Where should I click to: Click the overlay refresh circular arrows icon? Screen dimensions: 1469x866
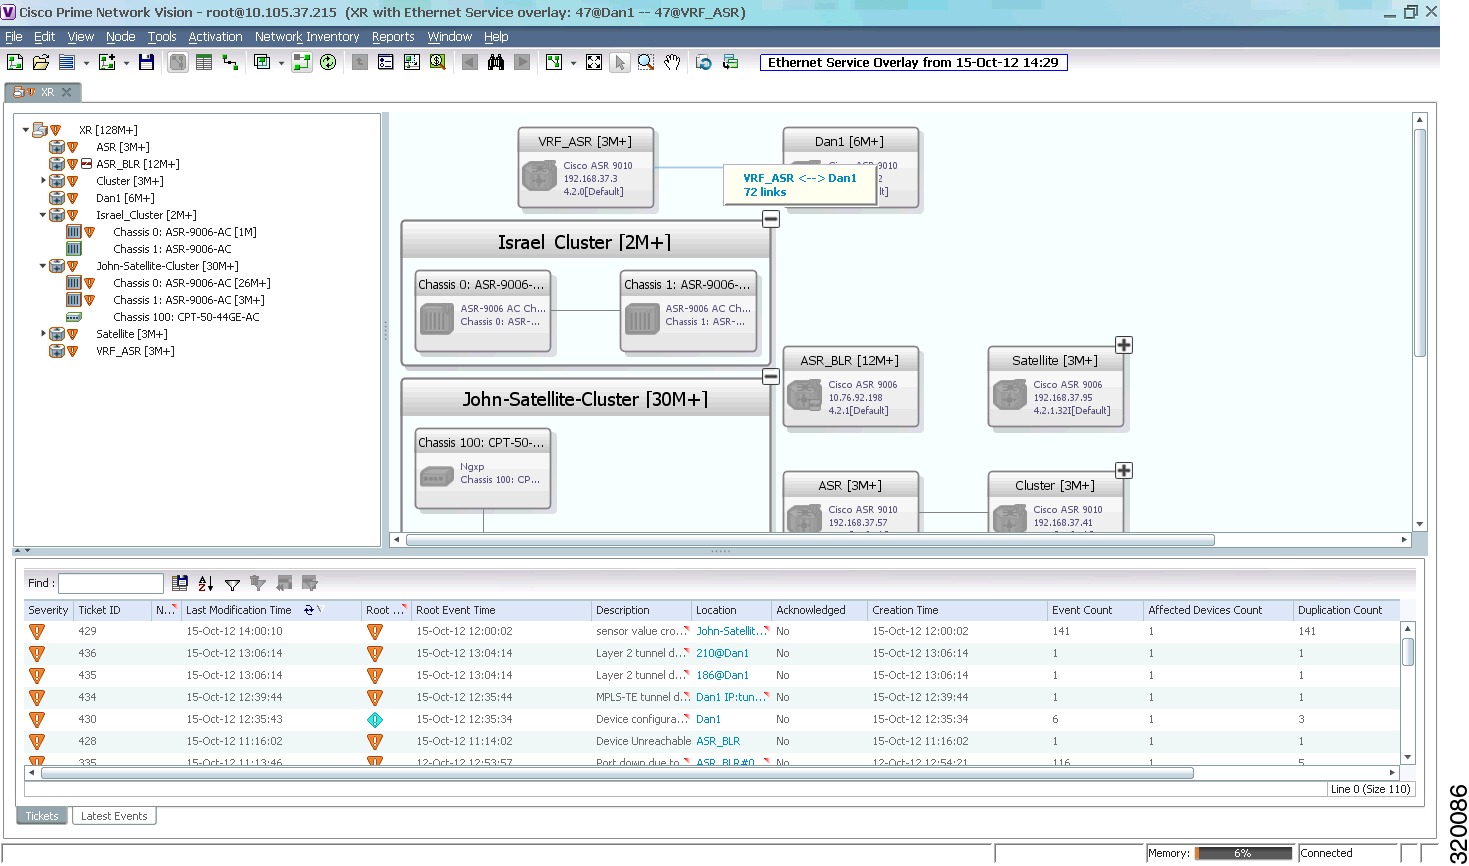[328, 62]
